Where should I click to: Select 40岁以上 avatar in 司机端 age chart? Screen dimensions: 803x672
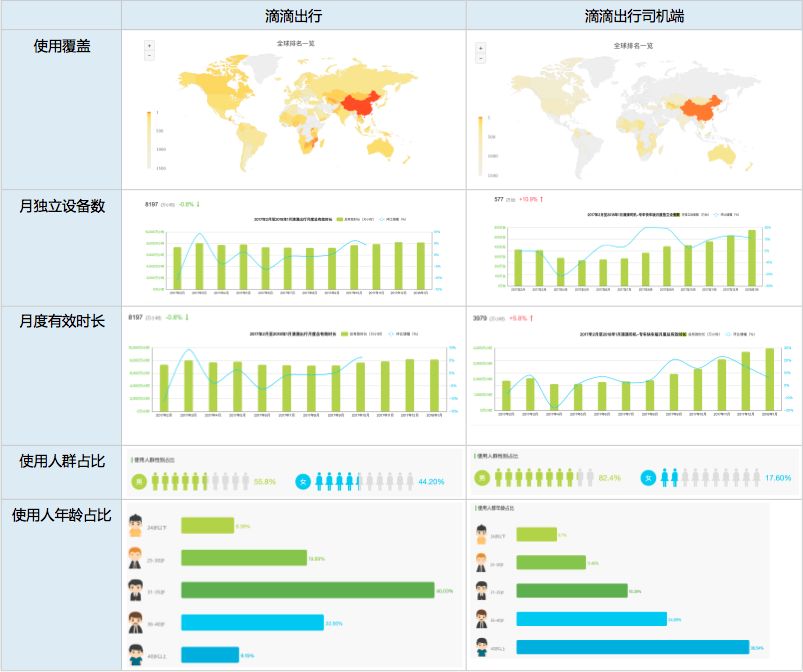[481, 647]
